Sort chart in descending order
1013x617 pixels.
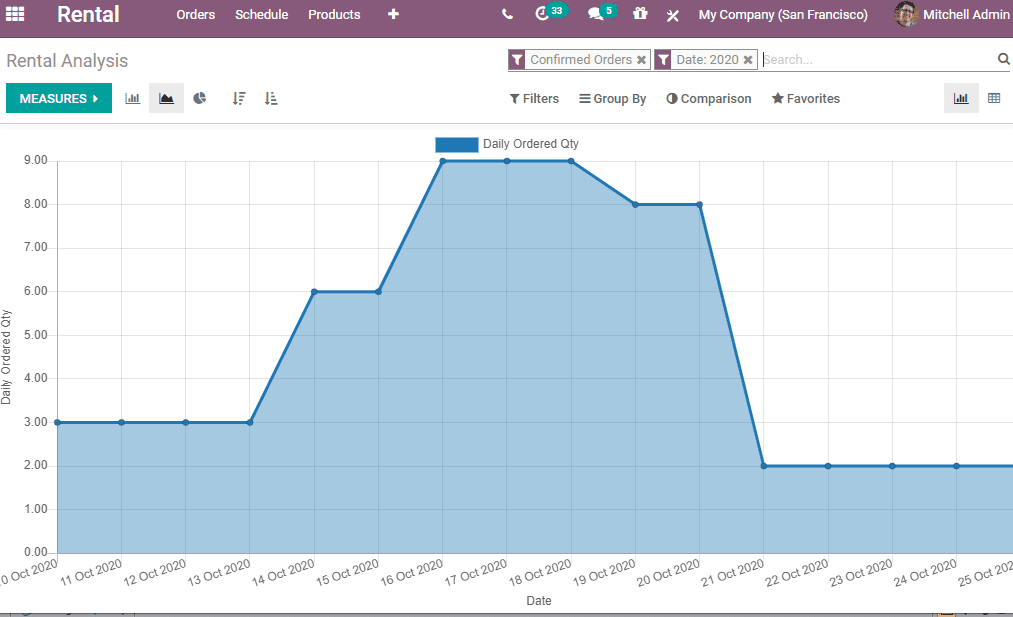pos(239,98)
